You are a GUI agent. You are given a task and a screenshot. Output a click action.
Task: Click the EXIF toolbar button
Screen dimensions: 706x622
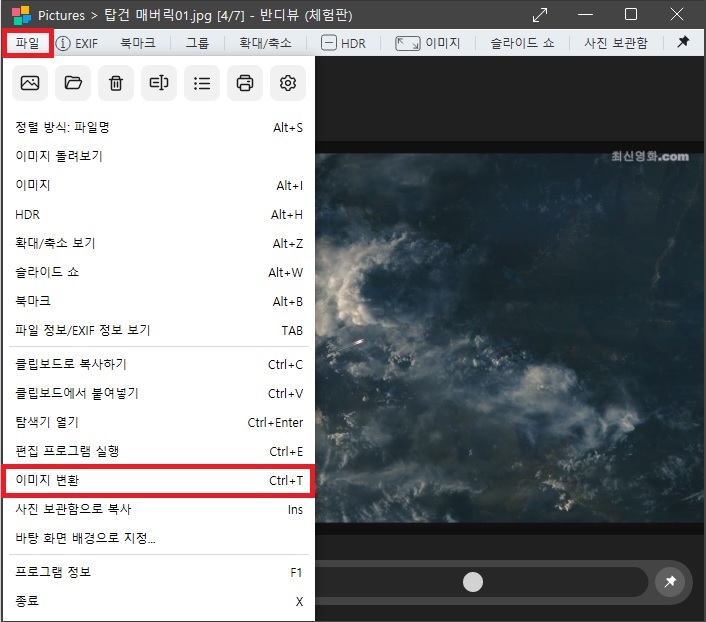(x=77, y=43)
